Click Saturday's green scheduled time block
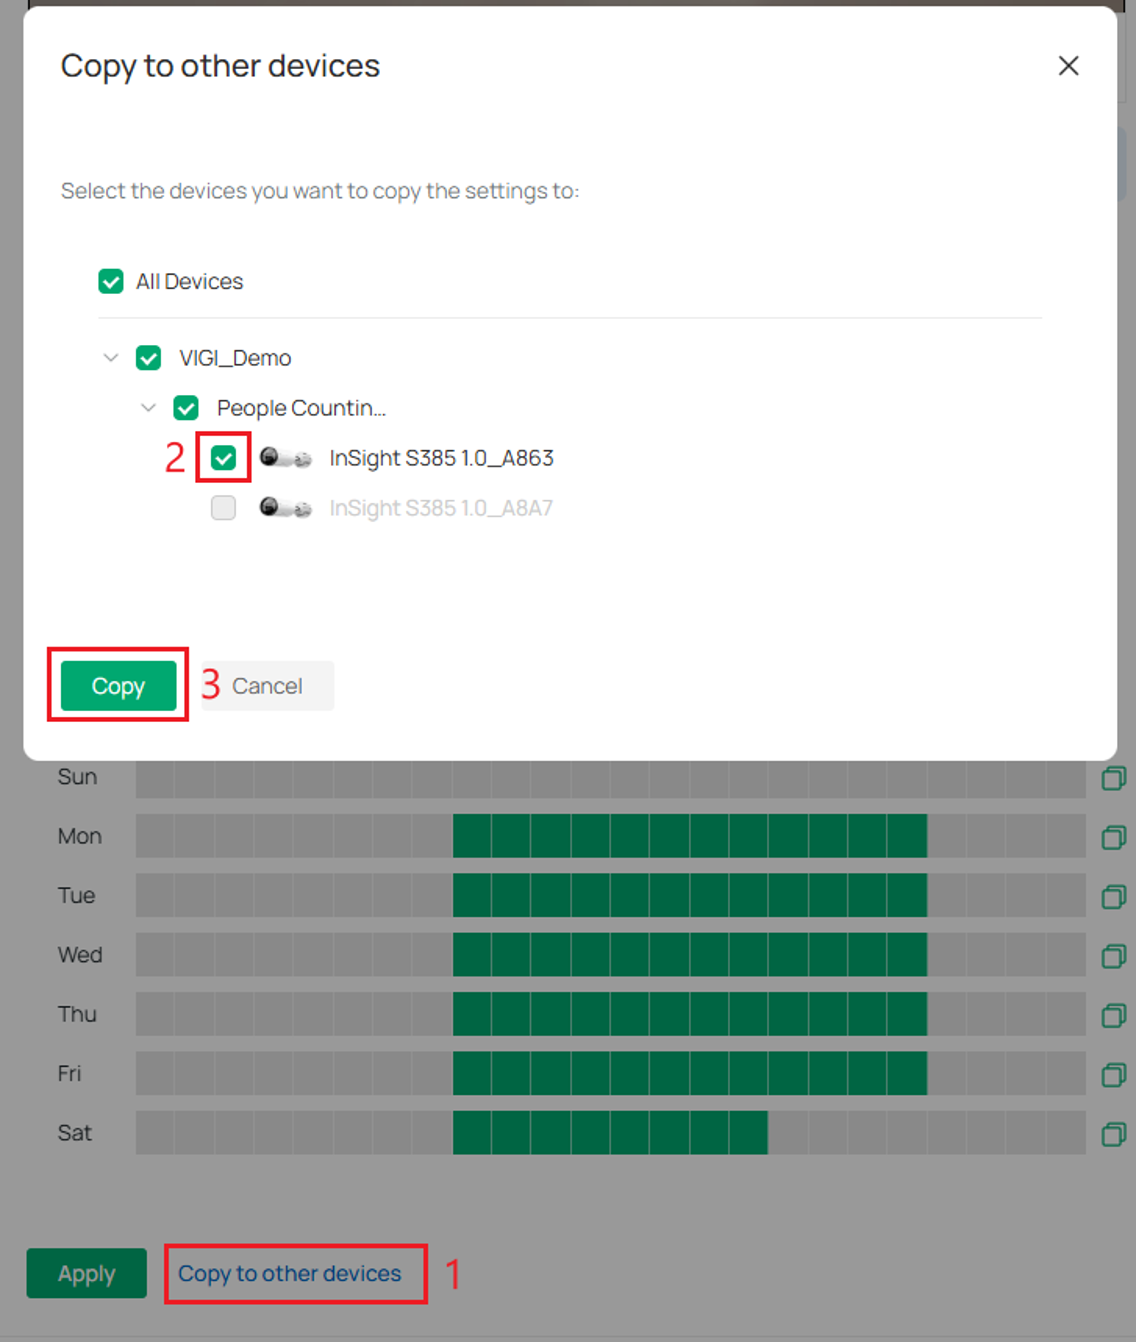Screen dimensions: 1136x1342 click(610, 1133)
